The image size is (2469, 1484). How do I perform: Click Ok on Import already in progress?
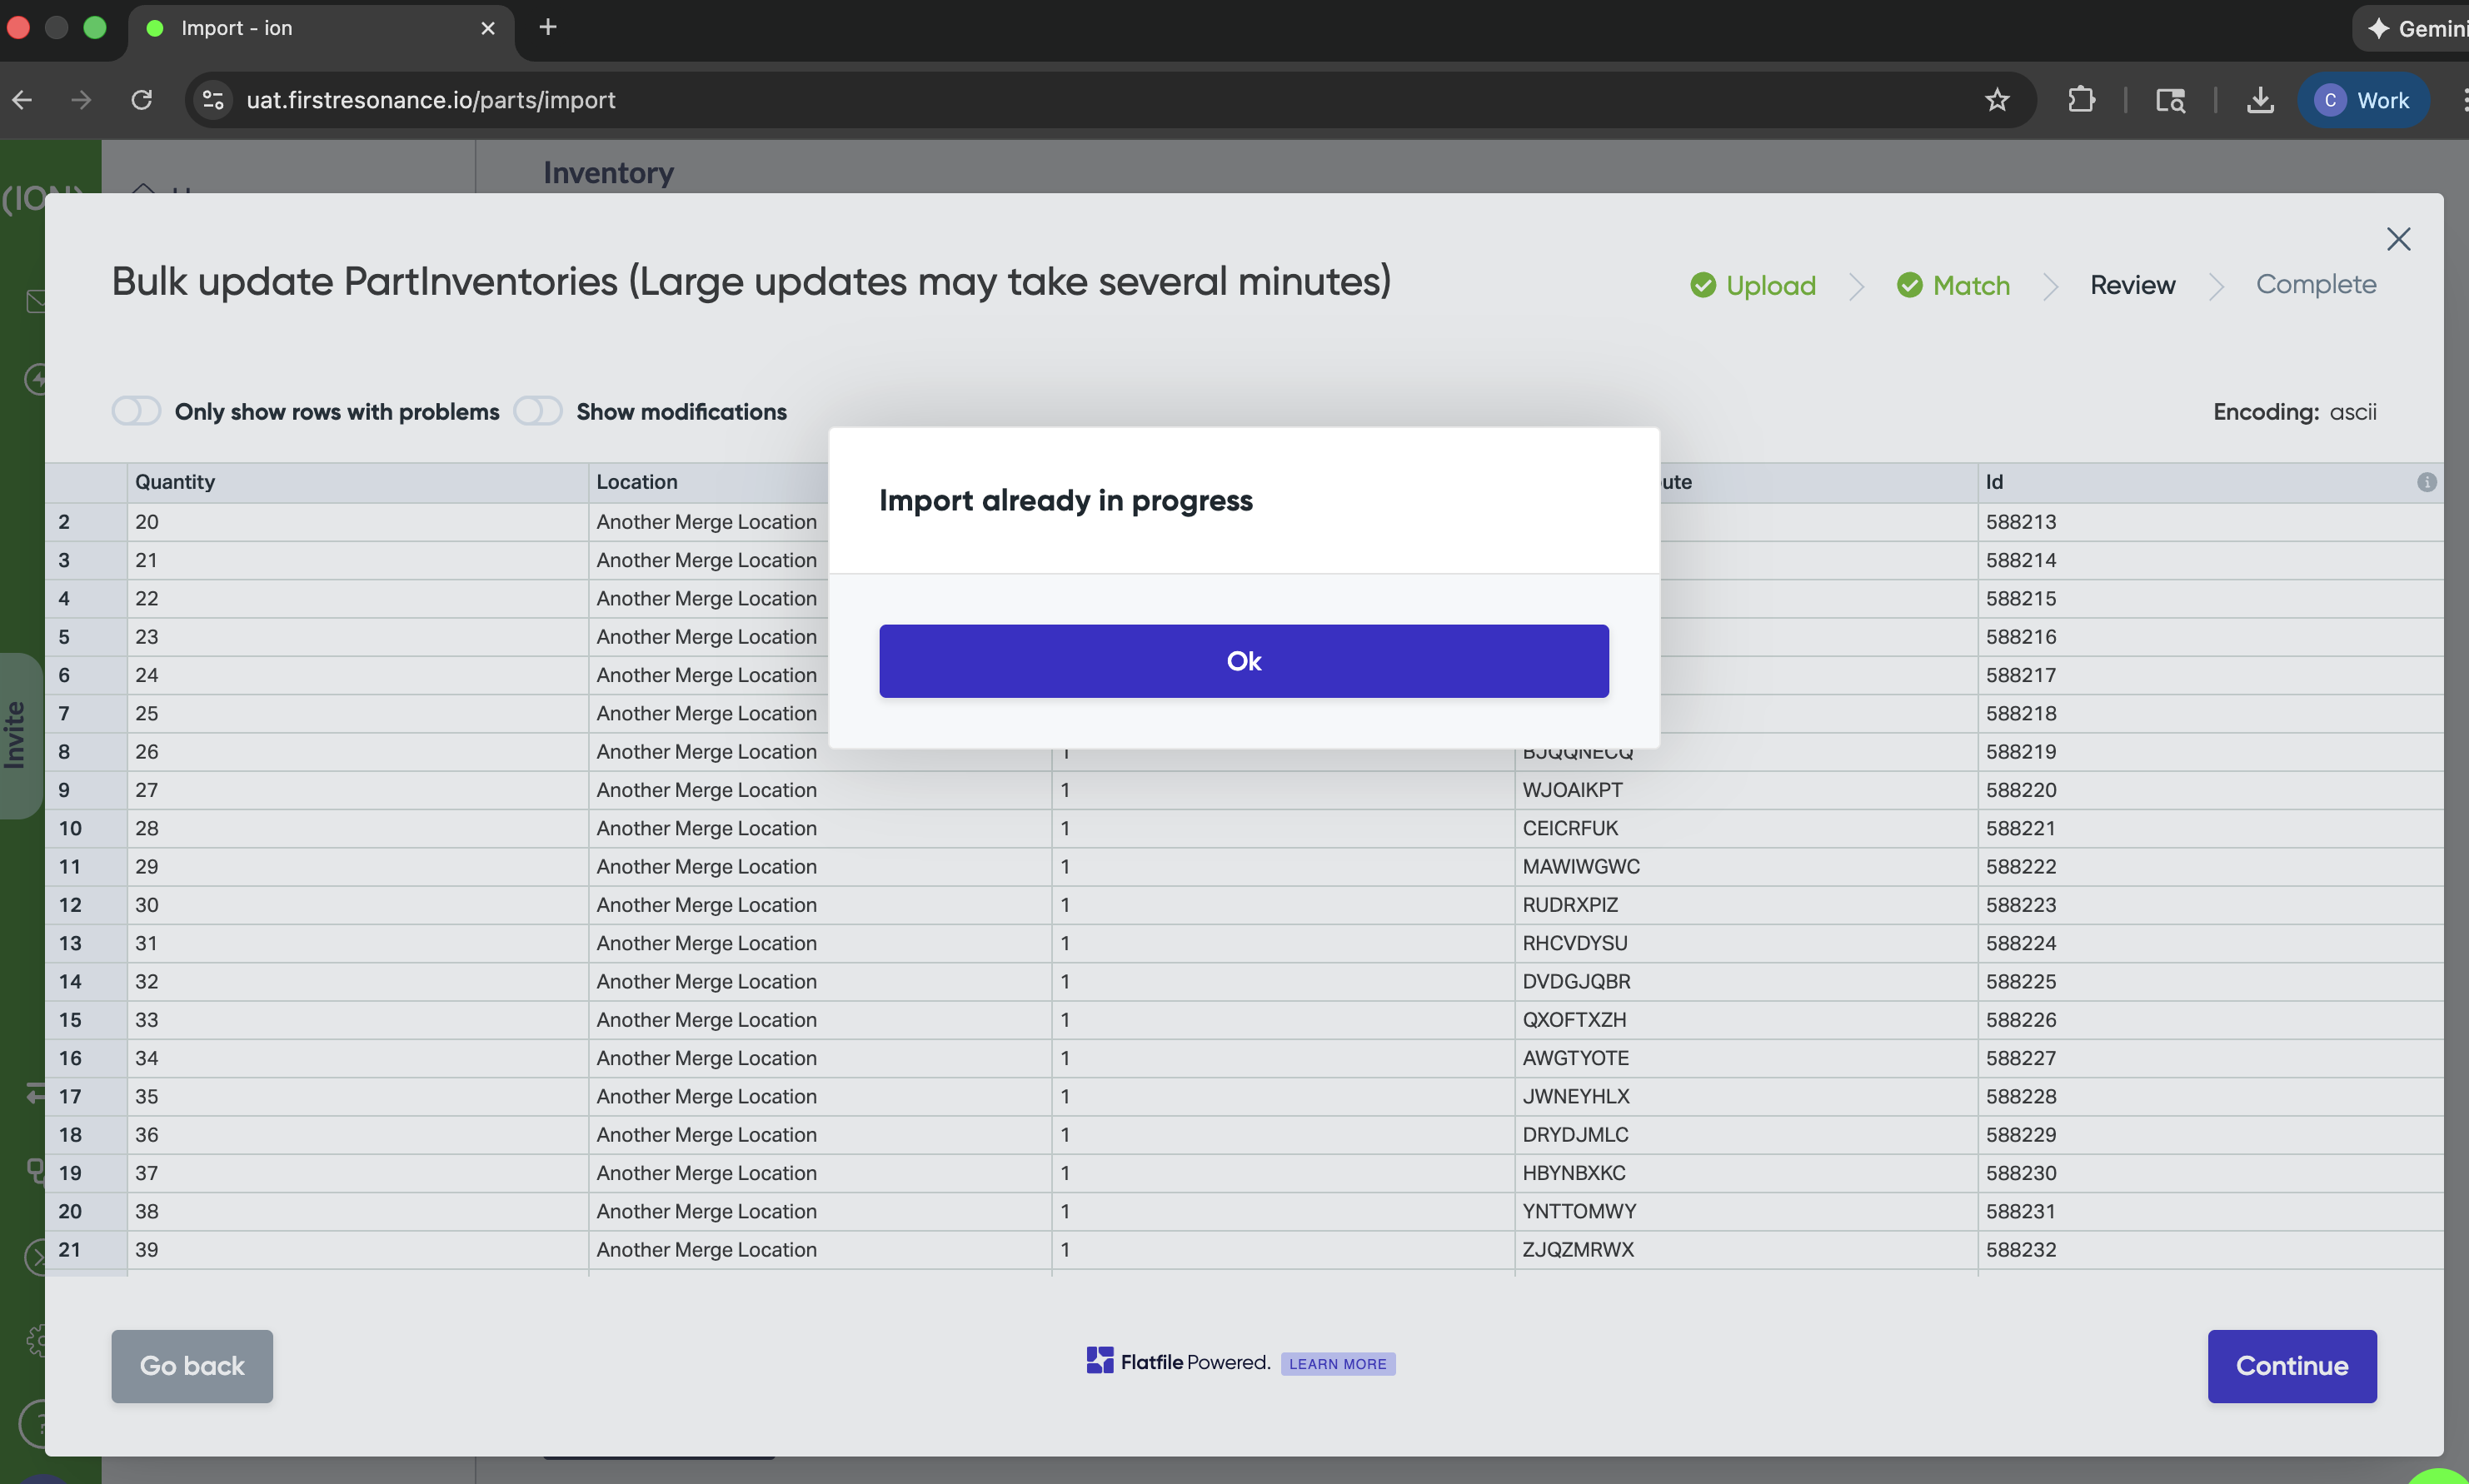(1244, 661)
